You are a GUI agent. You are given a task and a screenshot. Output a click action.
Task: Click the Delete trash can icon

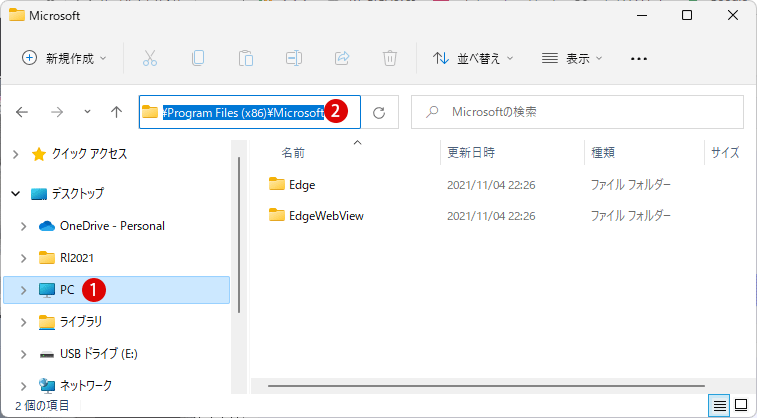click(390, 58)
